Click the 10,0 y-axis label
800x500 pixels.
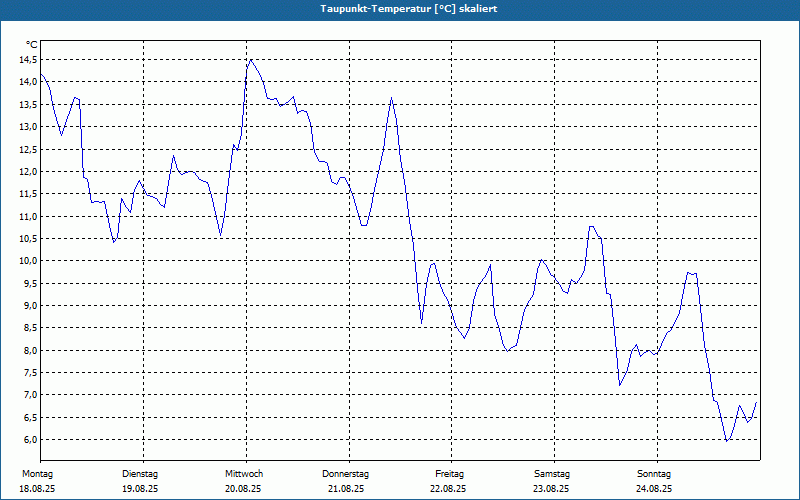pyautogui.click(x=29, y=261)
